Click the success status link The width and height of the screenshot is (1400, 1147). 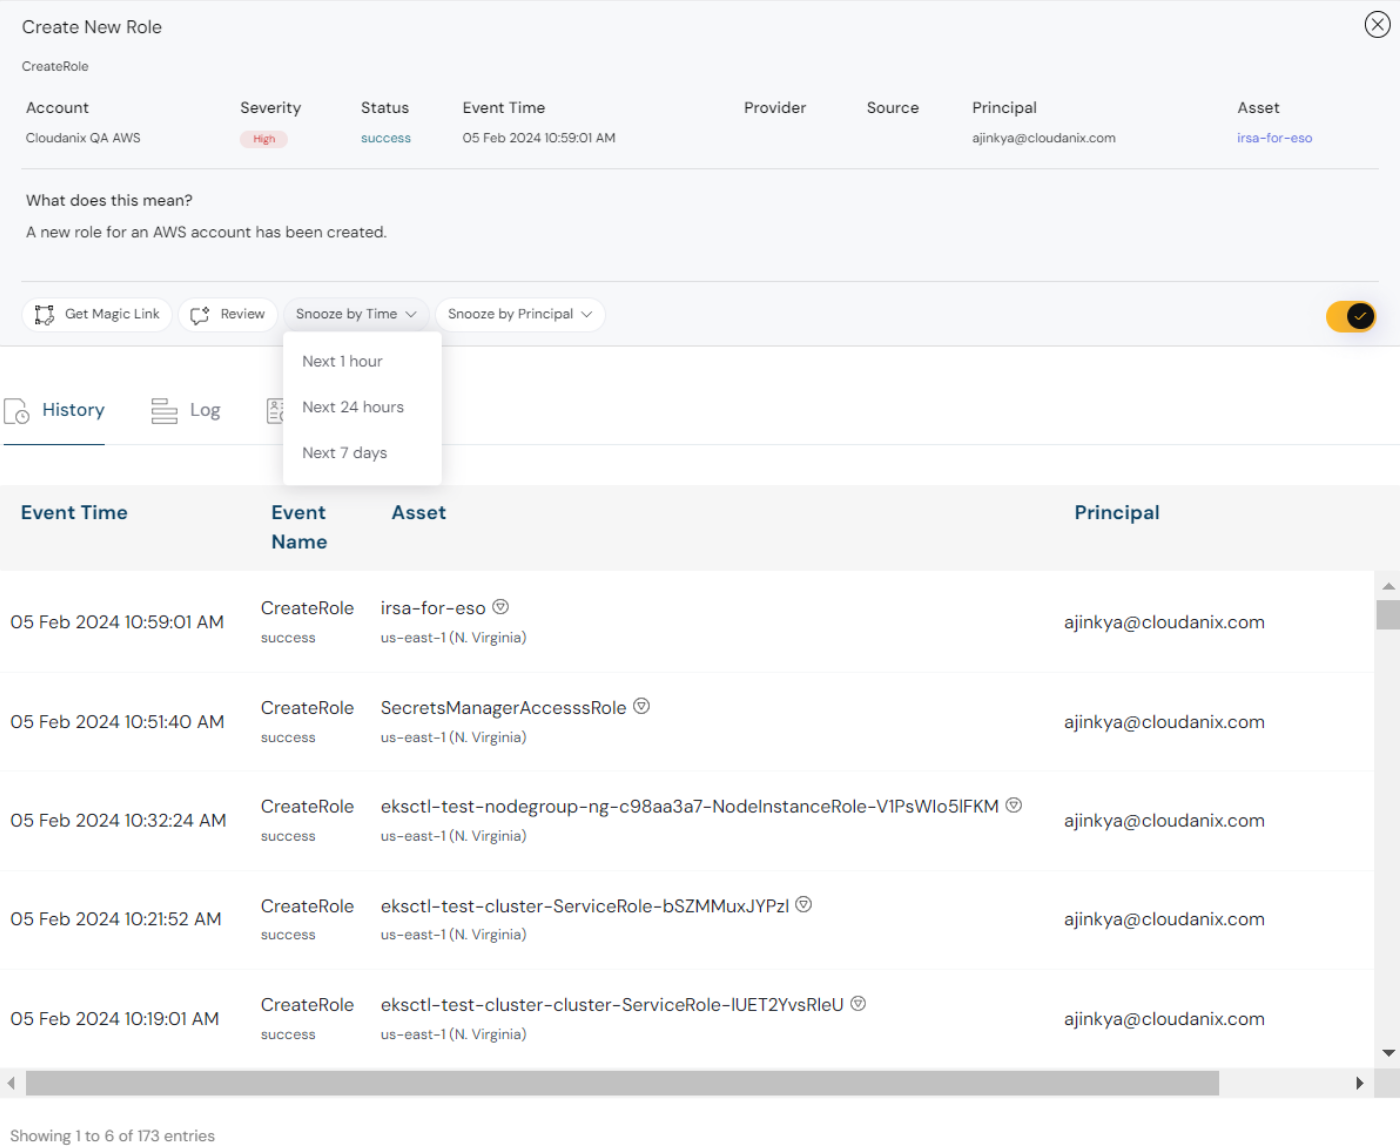click(385, 138)
